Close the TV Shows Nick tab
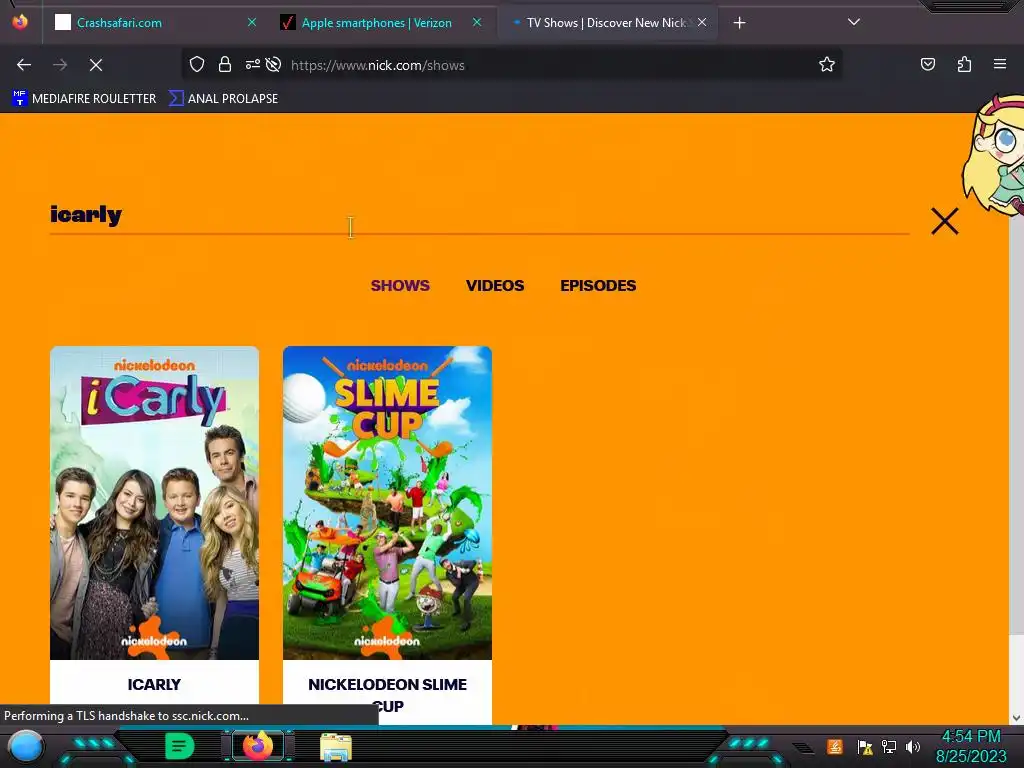1024x768 pixels. tap(702, 22)
